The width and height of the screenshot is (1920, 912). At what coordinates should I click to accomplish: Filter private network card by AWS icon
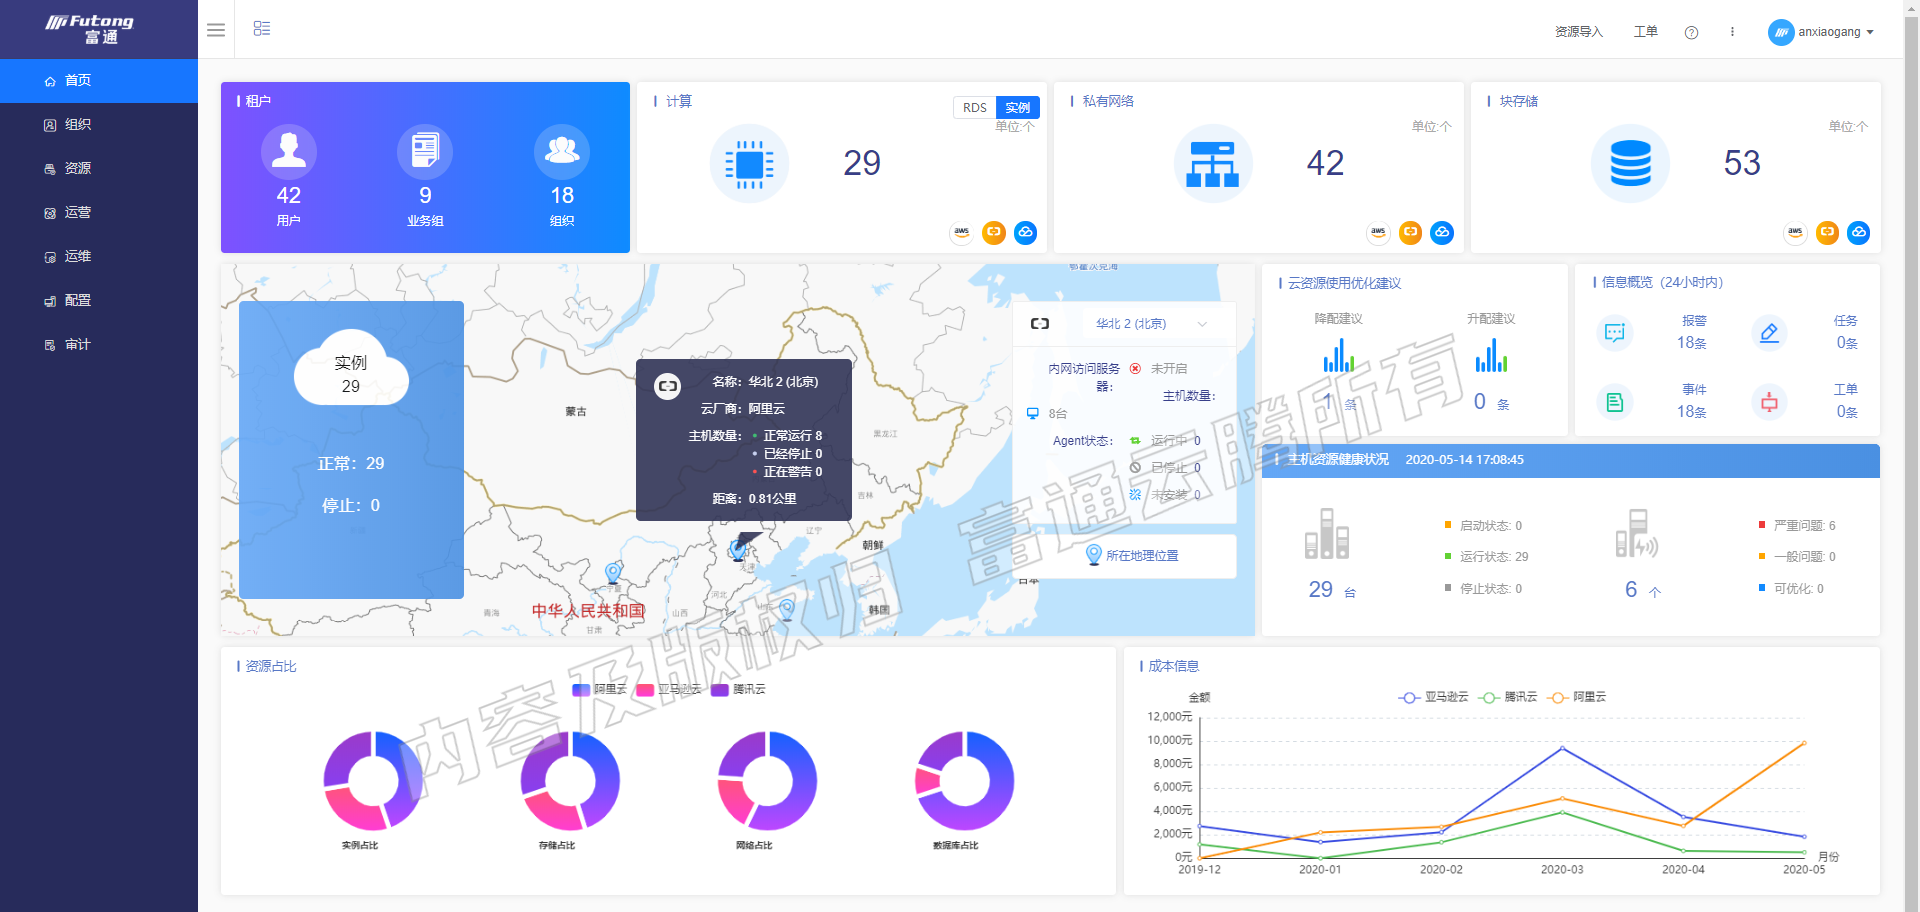tap(1378, 232)
